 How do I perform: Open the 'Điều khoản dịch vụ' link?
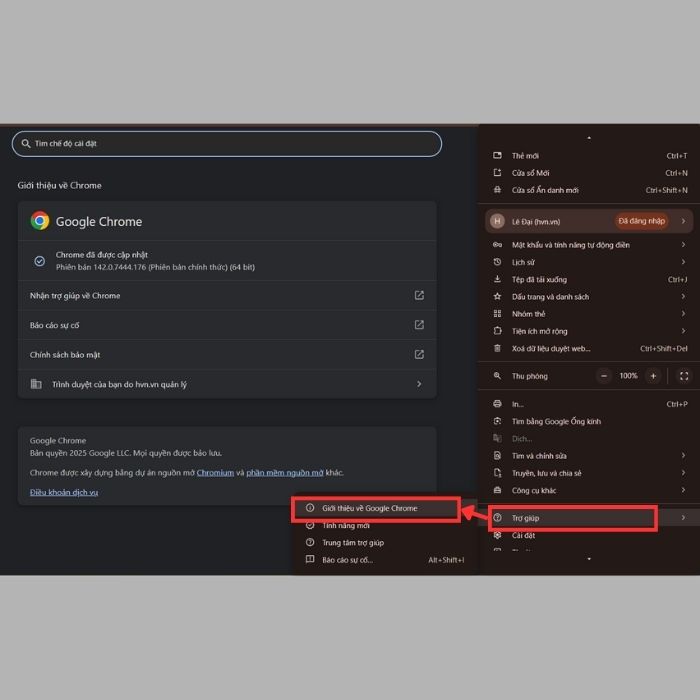click(64, 492)
